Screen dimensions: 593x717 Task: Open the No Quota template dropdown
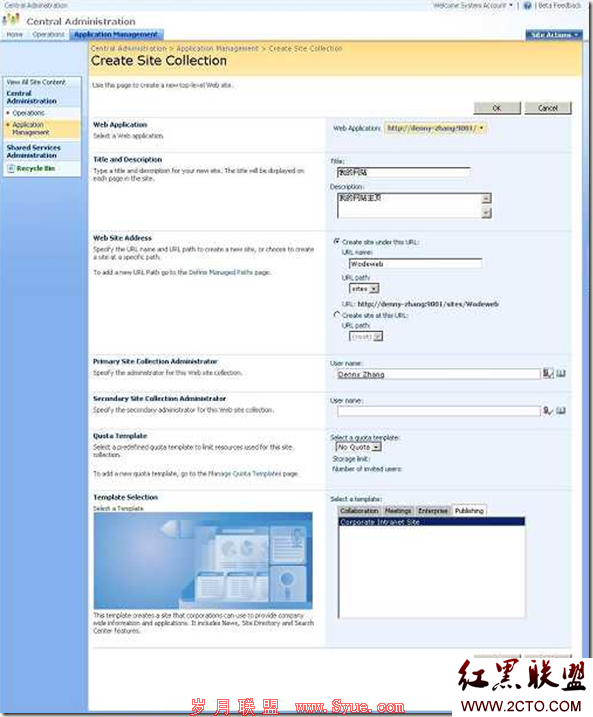358,447
